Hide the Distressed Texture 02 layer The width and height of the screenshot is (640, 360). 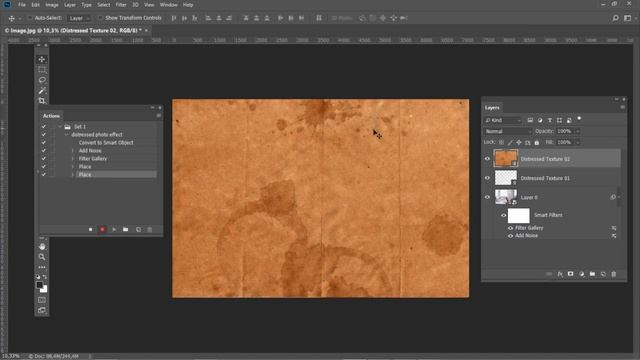487,159
